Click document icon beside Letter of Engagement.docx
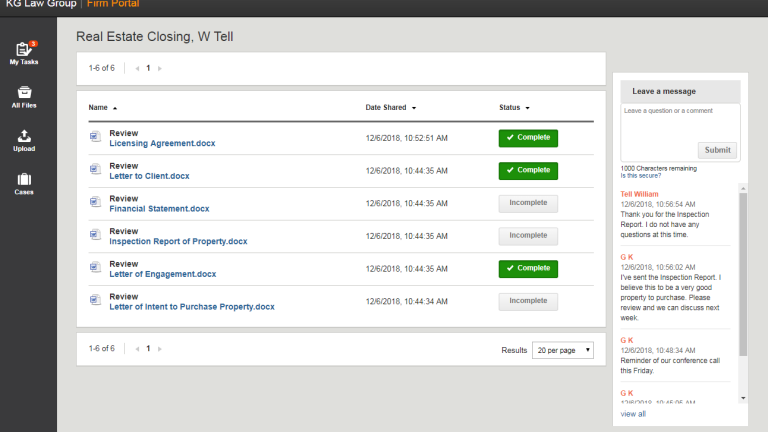Image resolution: width=768 pixels, height=432 pixels. click(x=95, y=269)
